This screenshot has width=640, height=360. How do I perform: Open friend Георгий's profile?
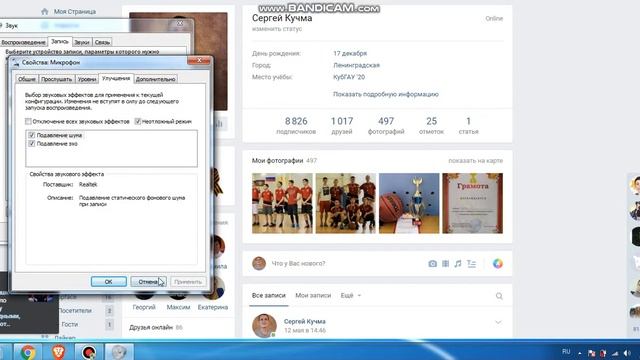[144, 307]
